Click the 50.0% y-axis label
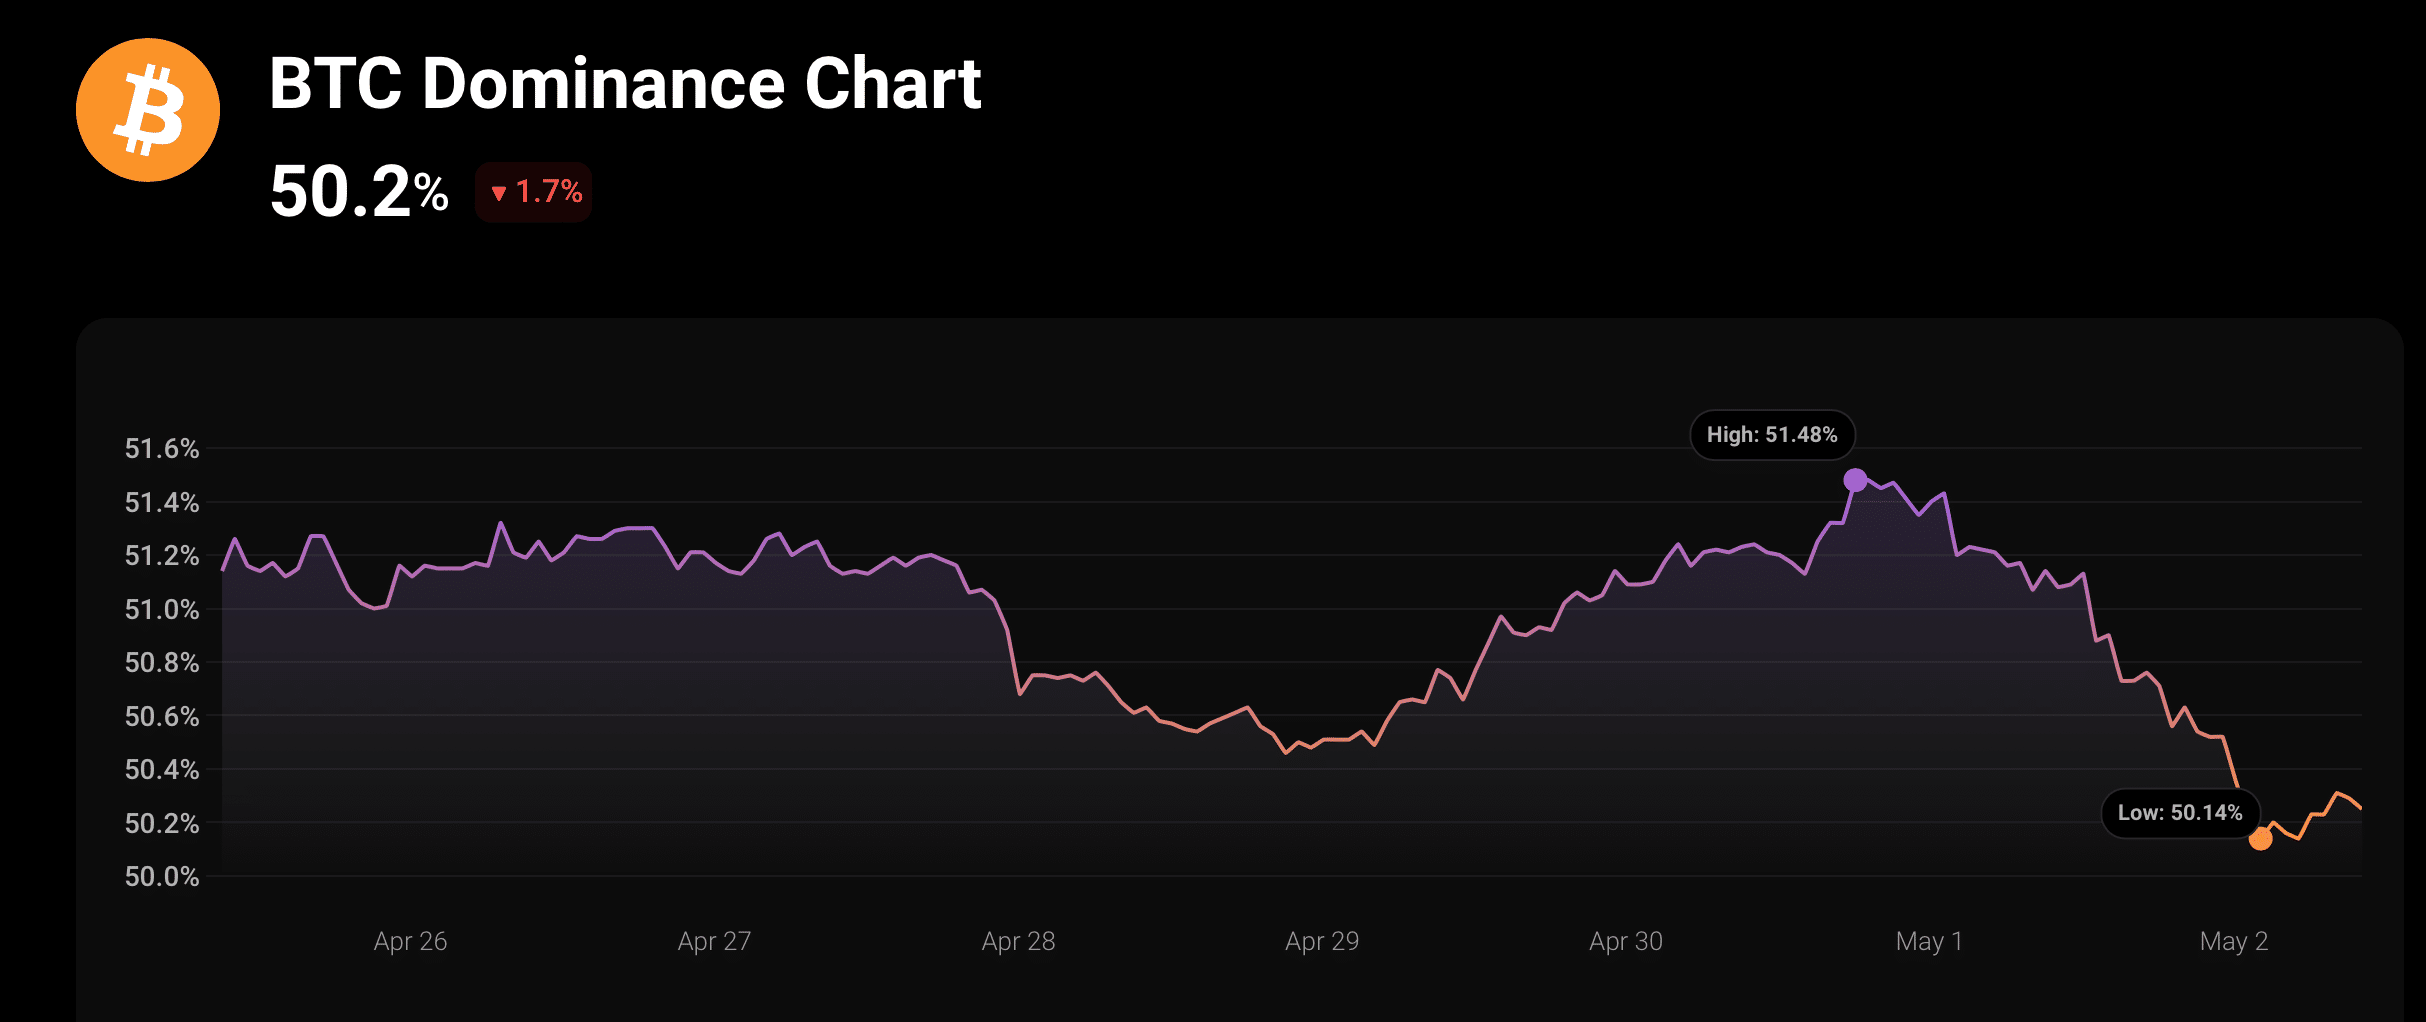This screenshot has width=2426, height=1022. pyautogui.click(x=162, y=876)
